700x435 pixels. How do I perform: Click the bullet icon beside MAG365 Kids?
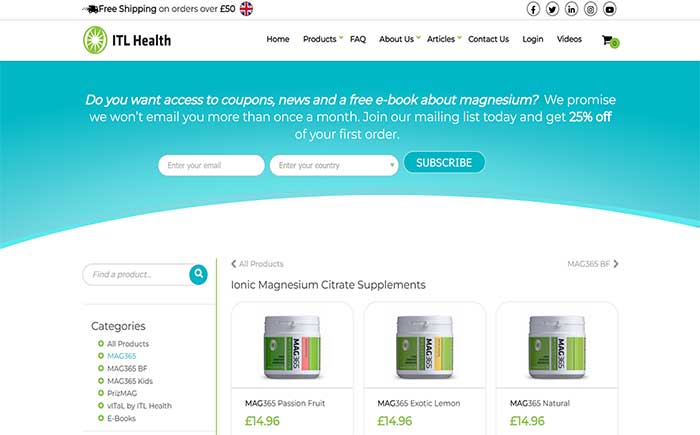point(101,381)
